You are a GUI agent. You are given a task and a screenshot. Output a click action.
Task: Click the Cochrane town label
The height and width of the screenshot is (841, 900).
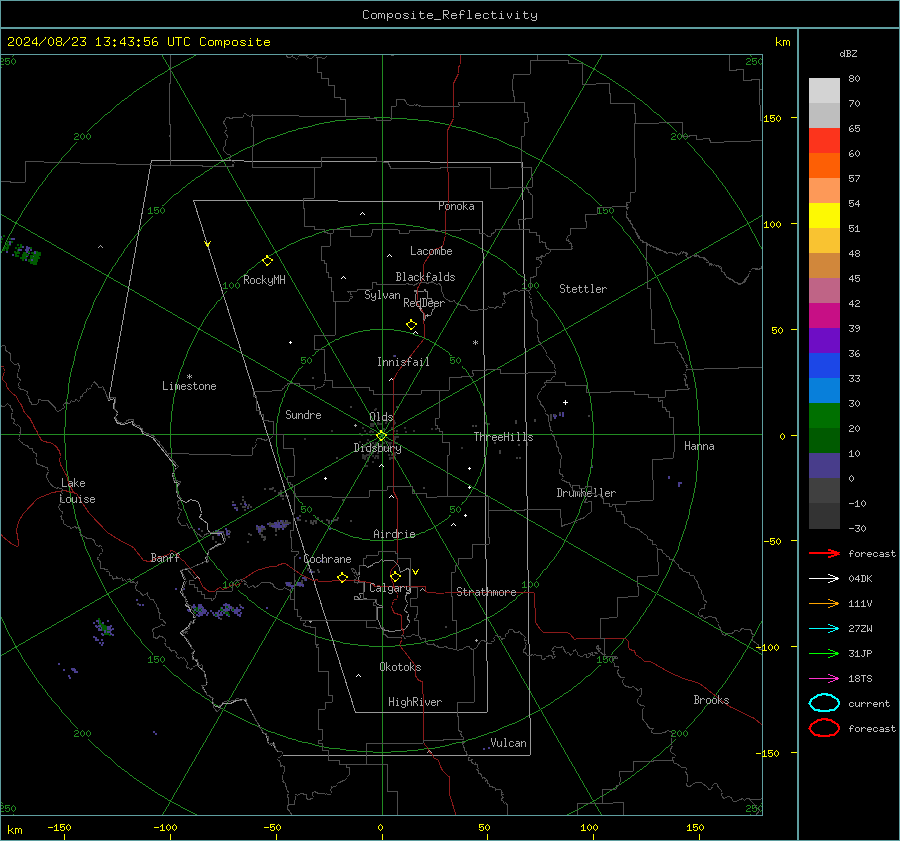coord(327,559)
